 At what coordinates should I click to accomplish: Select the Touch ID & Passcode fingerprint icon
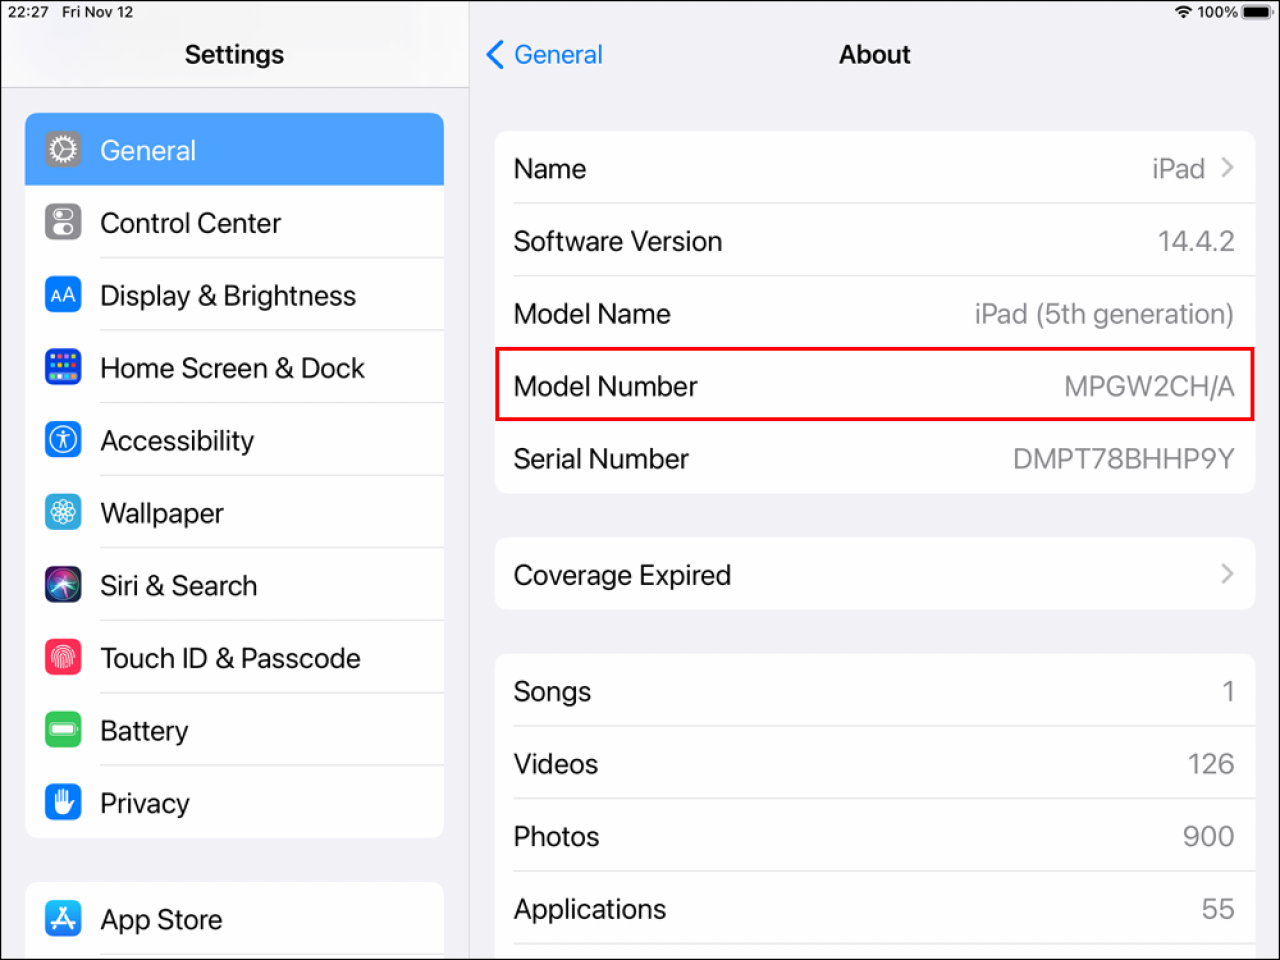click(x=63, y=657)
